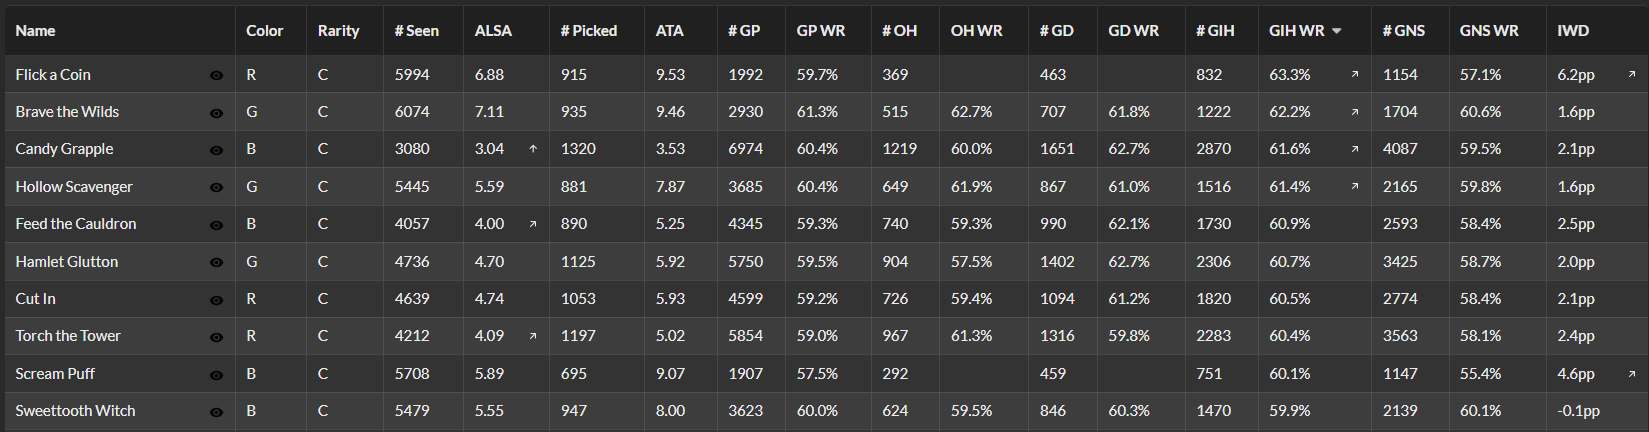Open the Cut In card name
Screen dimensions: 1649x432
pos(36,299)
